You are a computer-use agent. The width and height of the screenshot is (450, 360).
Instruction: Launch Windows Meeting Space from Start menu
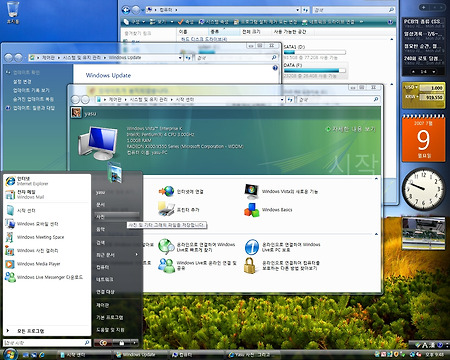(x=47, y=237)
